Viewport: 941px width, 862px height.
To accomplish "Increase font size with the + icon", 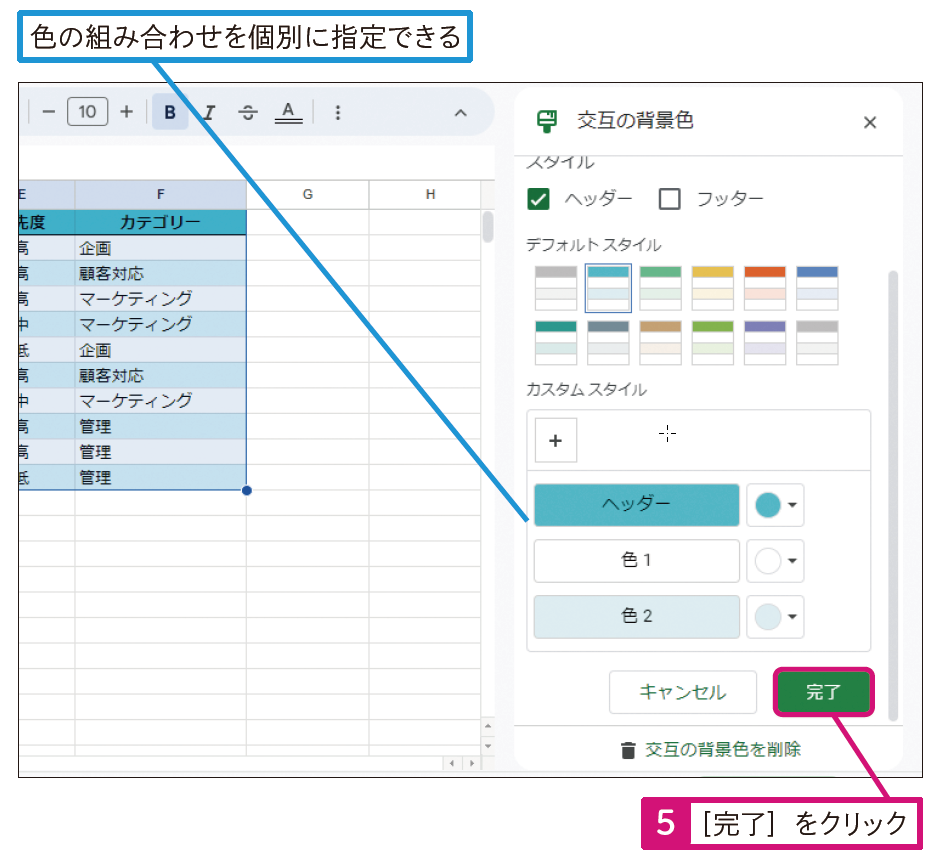I will coord(125,112).
